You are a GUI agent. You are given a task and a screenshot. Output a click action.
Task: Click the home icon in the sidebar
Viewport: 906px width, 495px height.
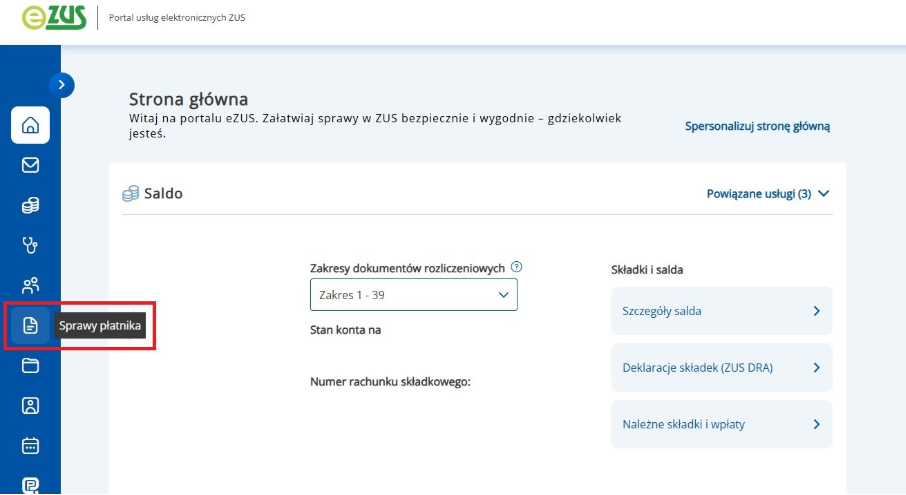click(x=30, y=125)
